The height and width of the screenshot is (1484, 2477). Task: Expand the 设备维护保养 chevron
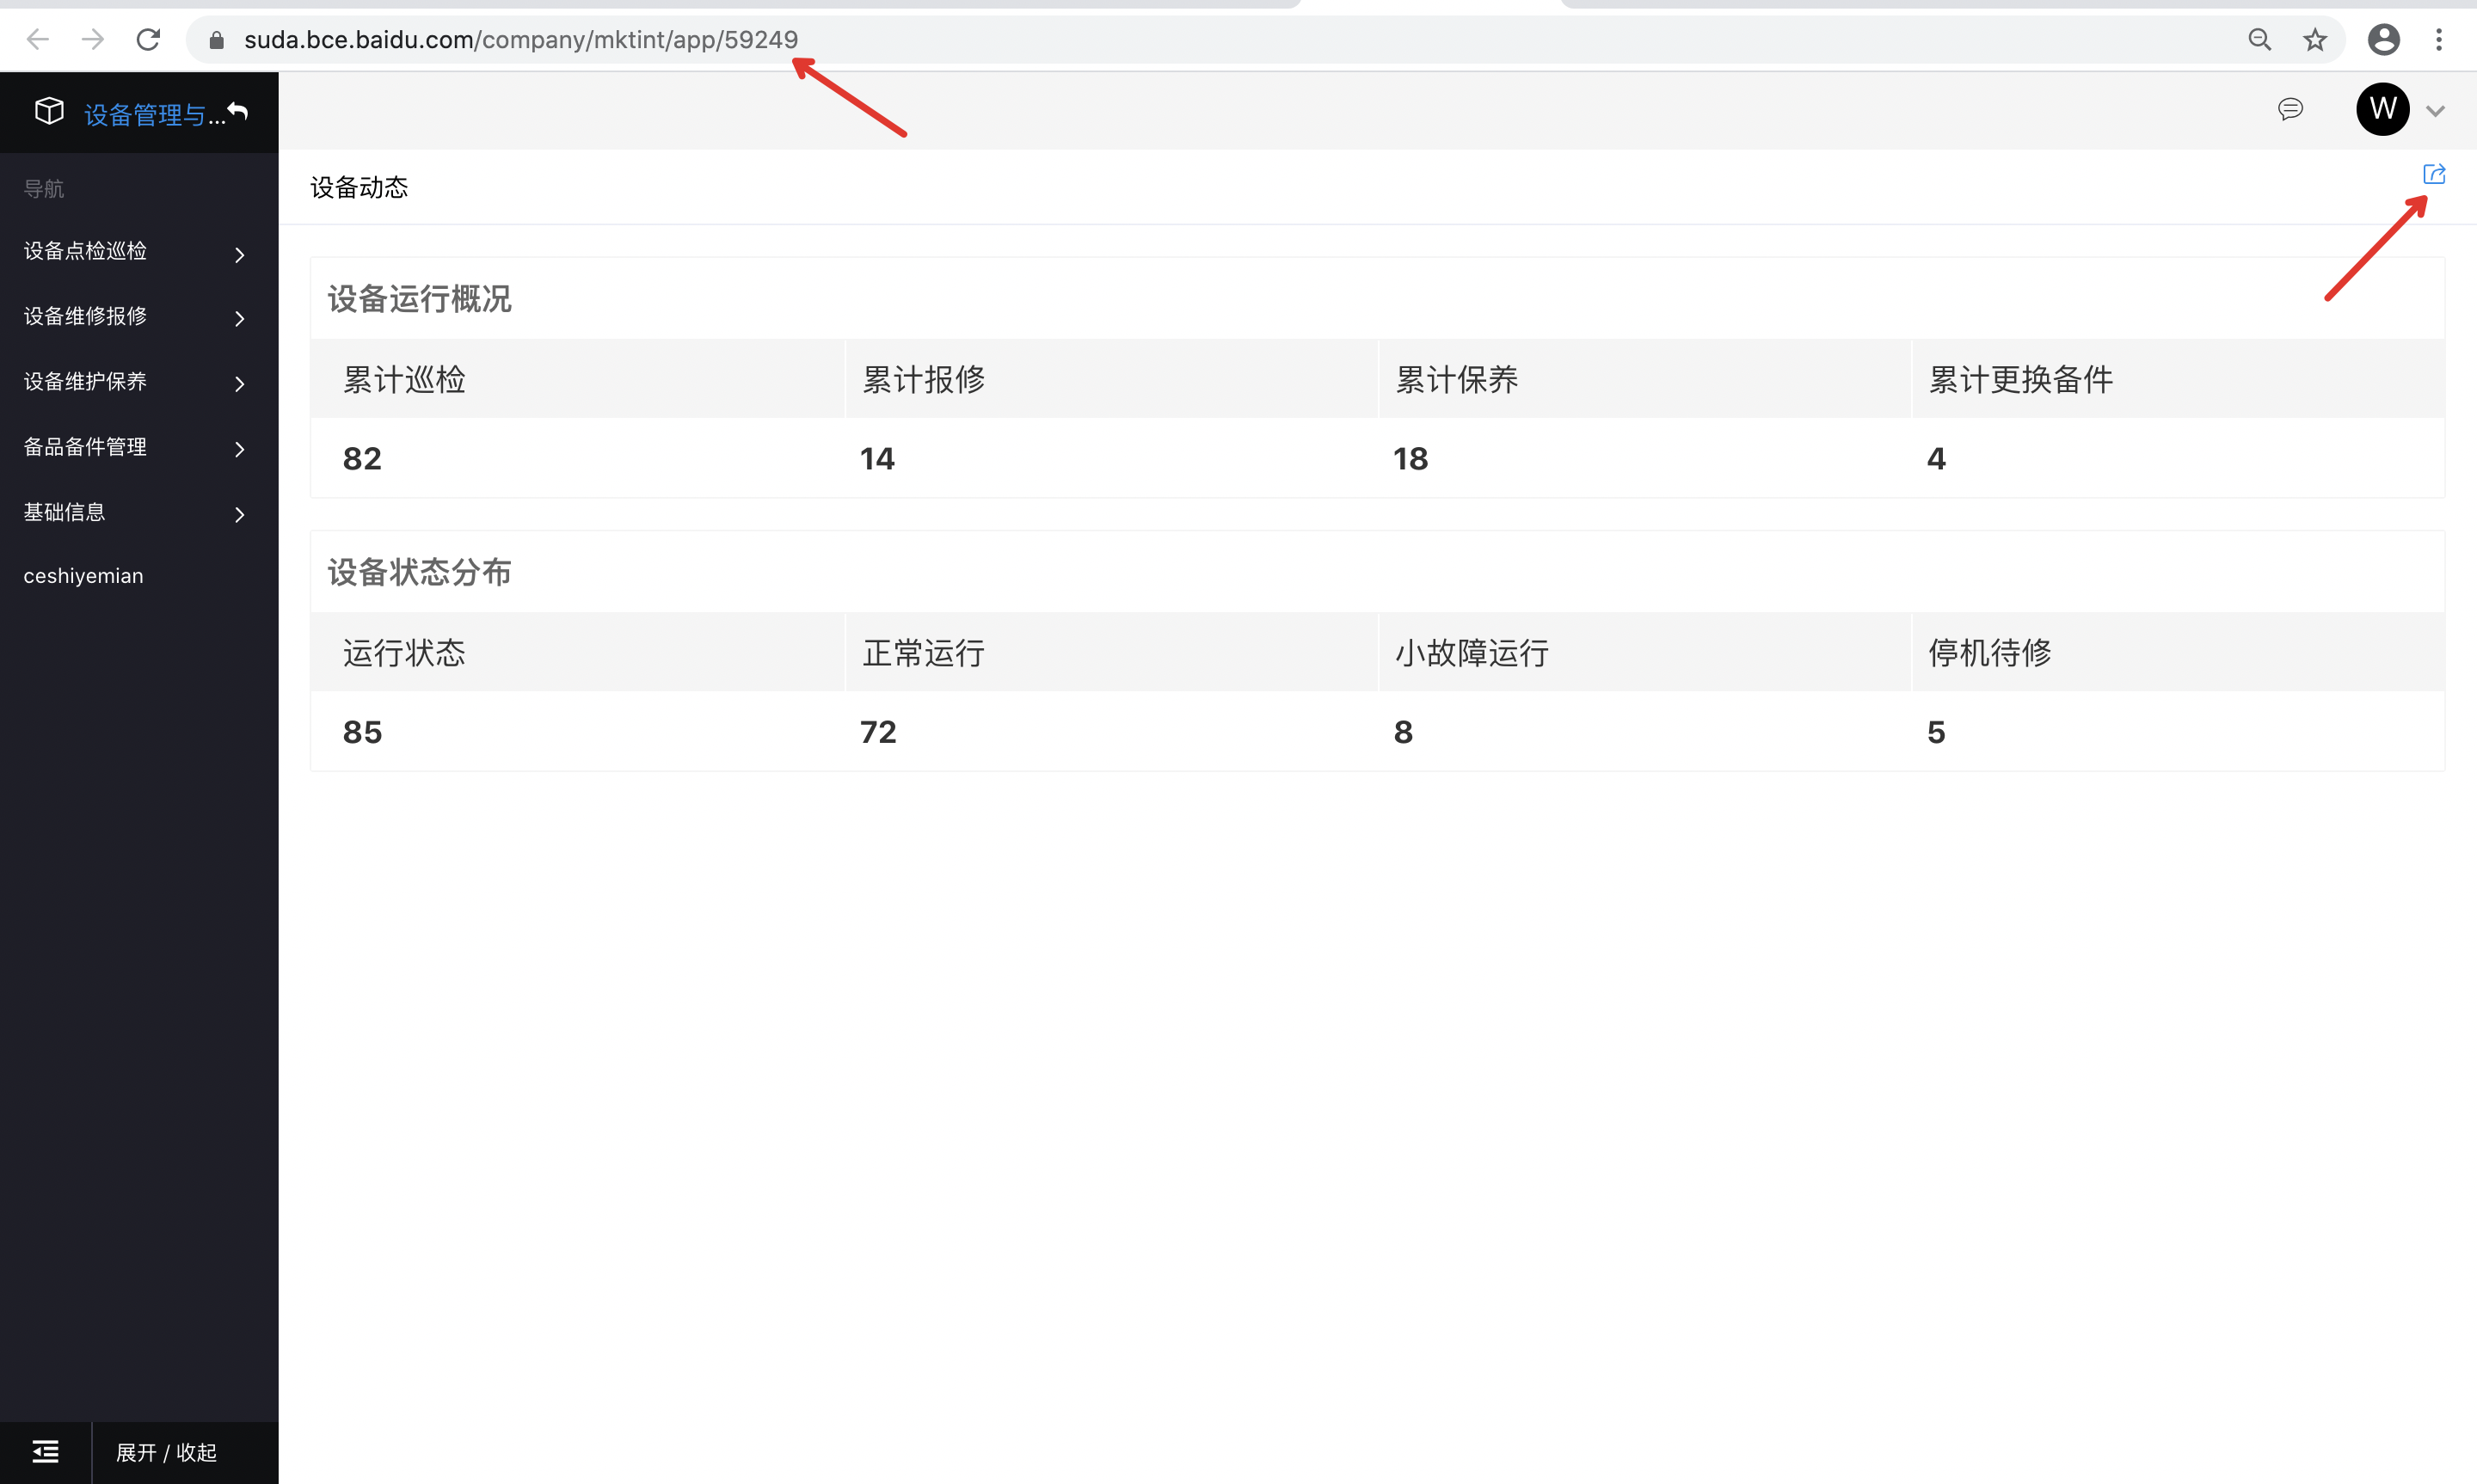click(240, 383)
